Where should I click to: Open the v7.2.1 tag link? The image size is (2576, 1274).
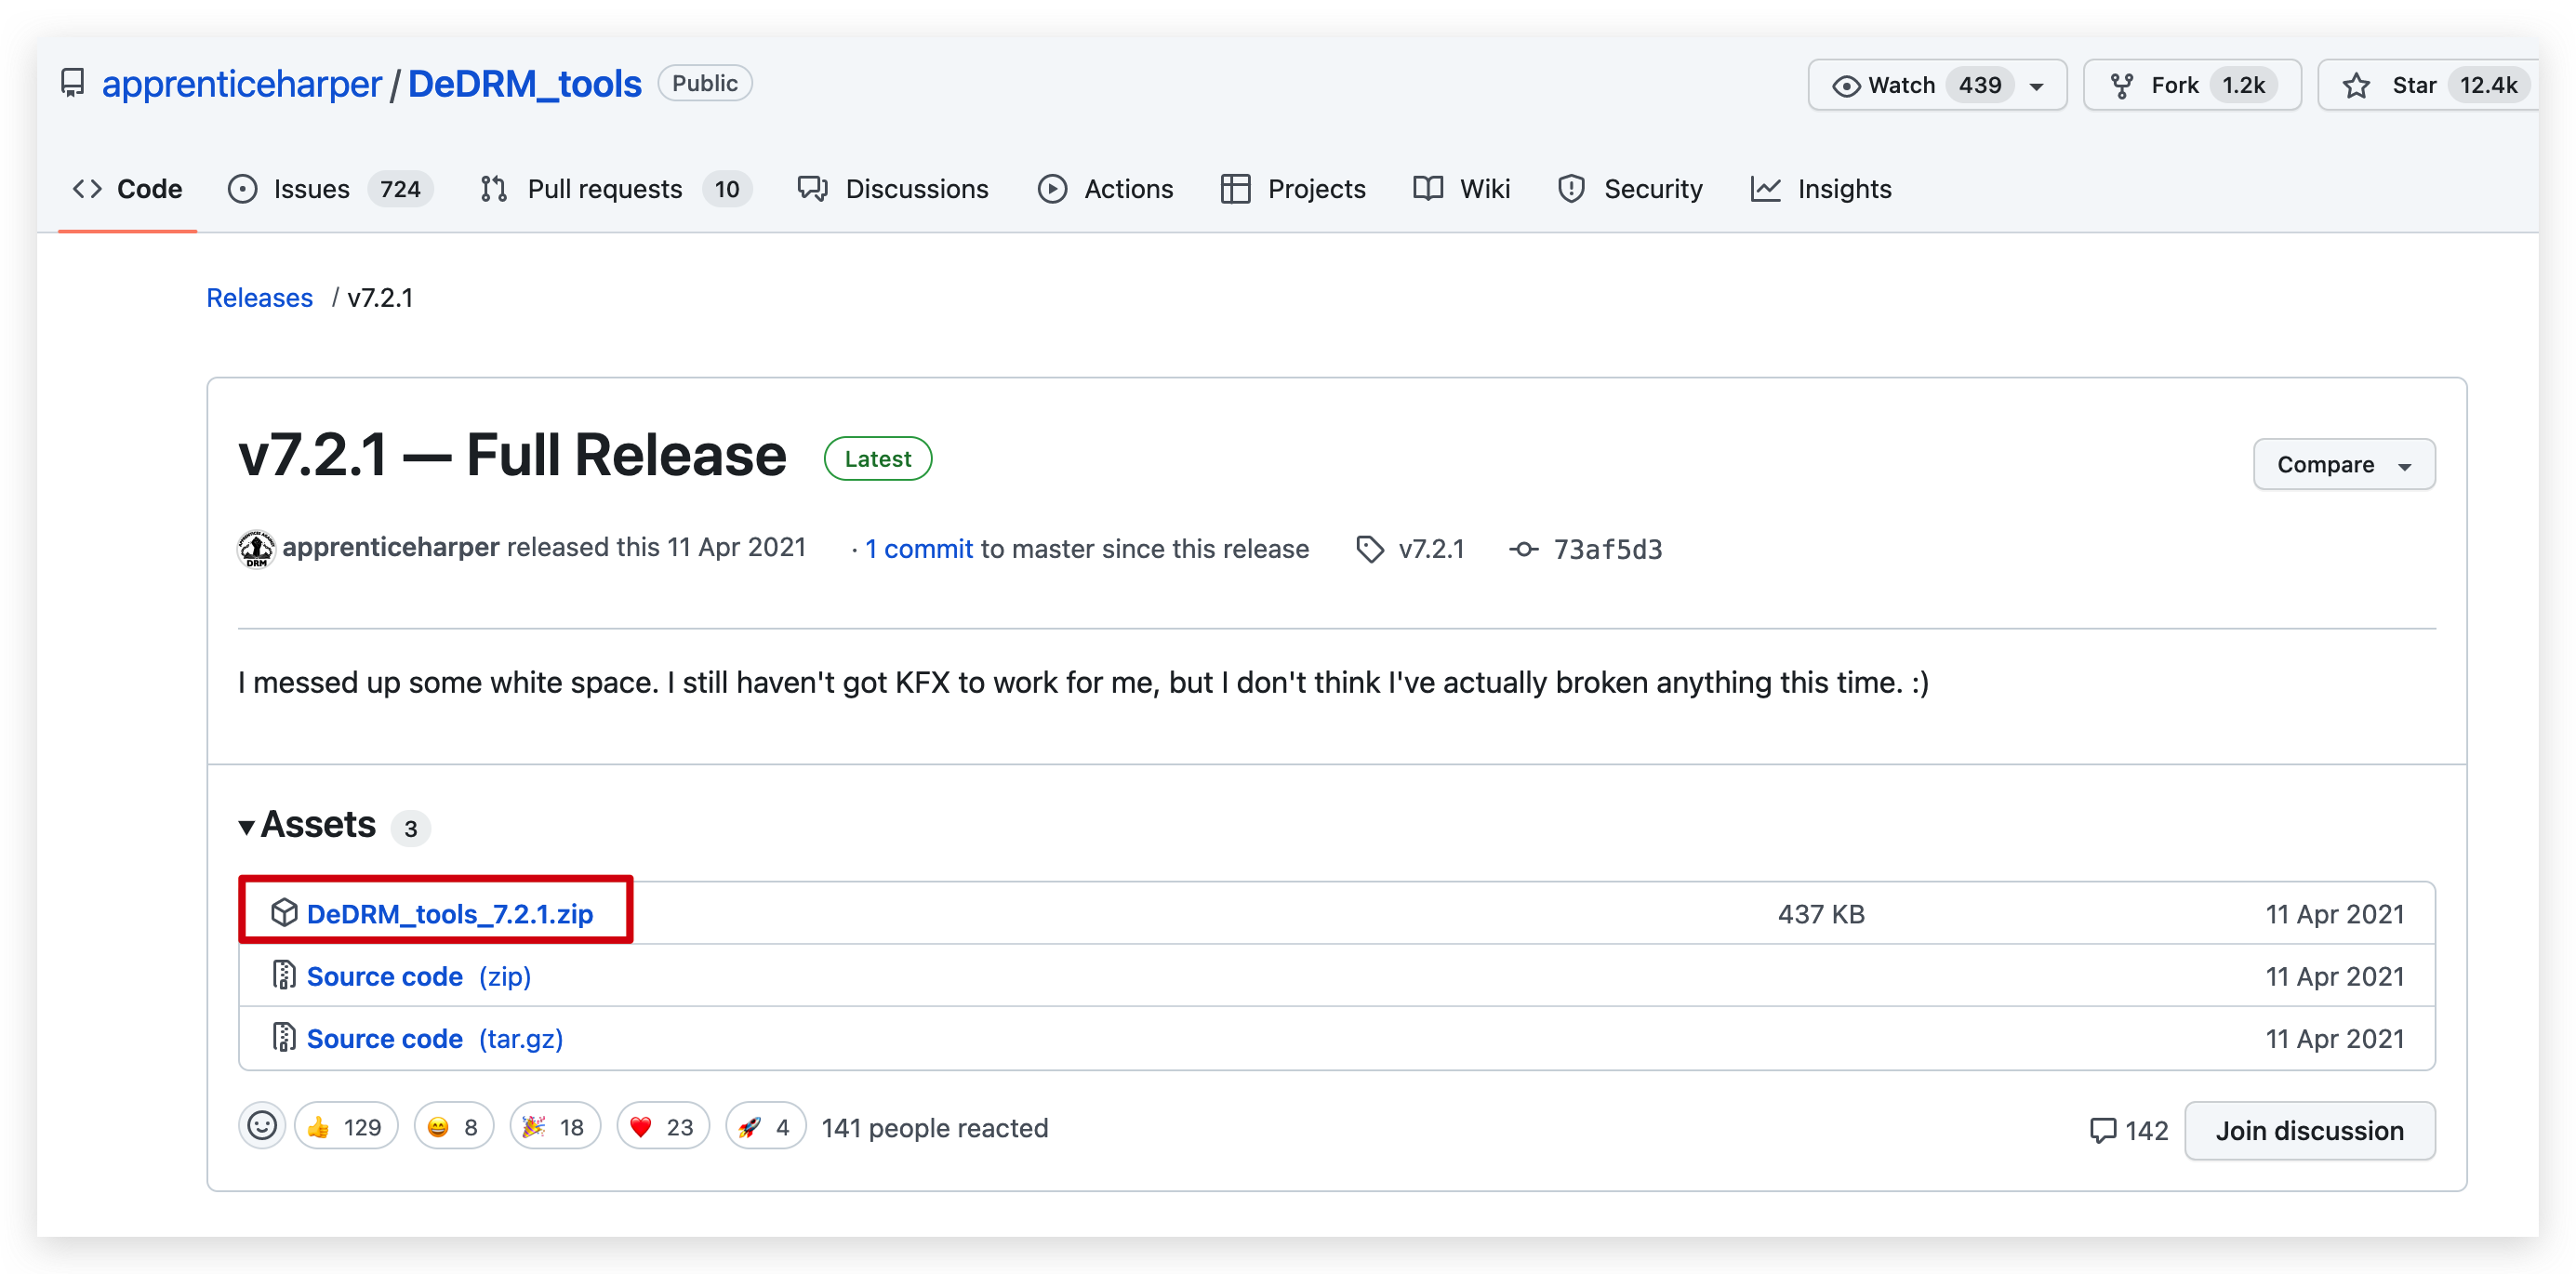pos(1431,548)
